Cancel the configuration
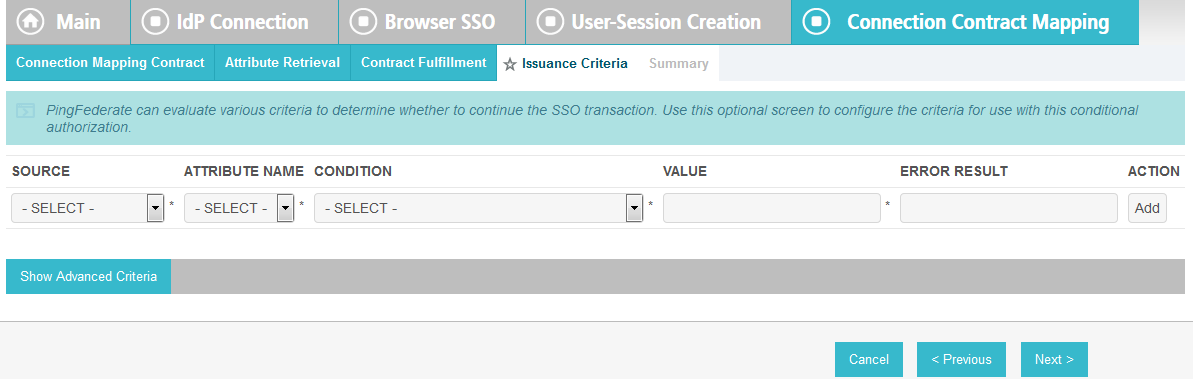The height and width of the screenshot is (379, 1193). tap(869, 359)
